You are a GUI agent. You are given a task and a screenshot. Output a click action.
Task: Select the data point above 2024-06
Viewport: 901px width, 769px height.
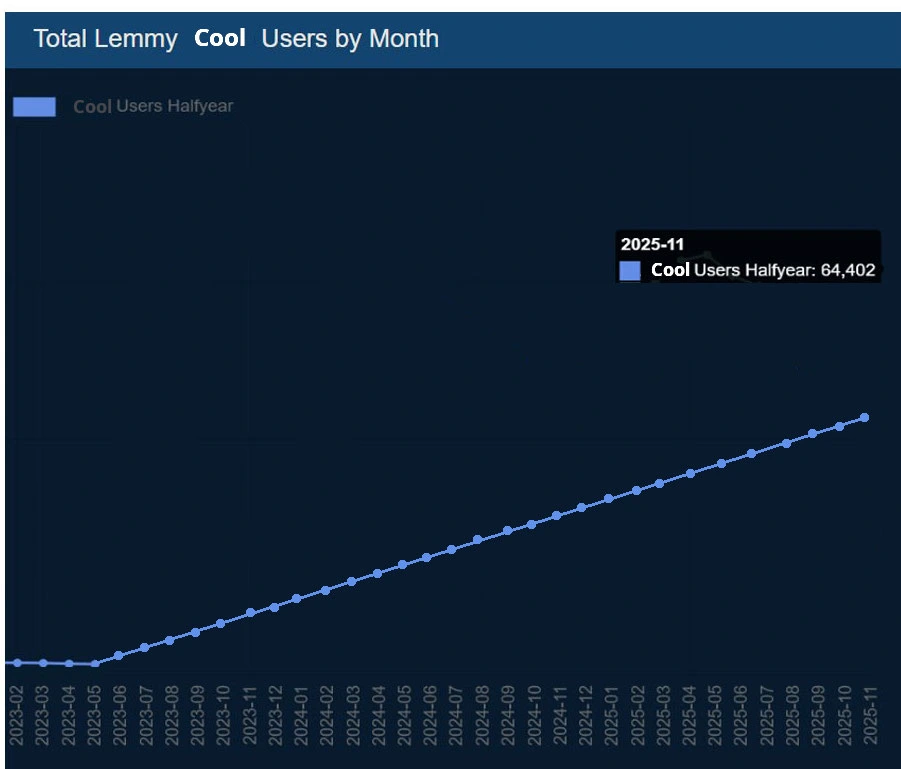(x=426, y=557)
